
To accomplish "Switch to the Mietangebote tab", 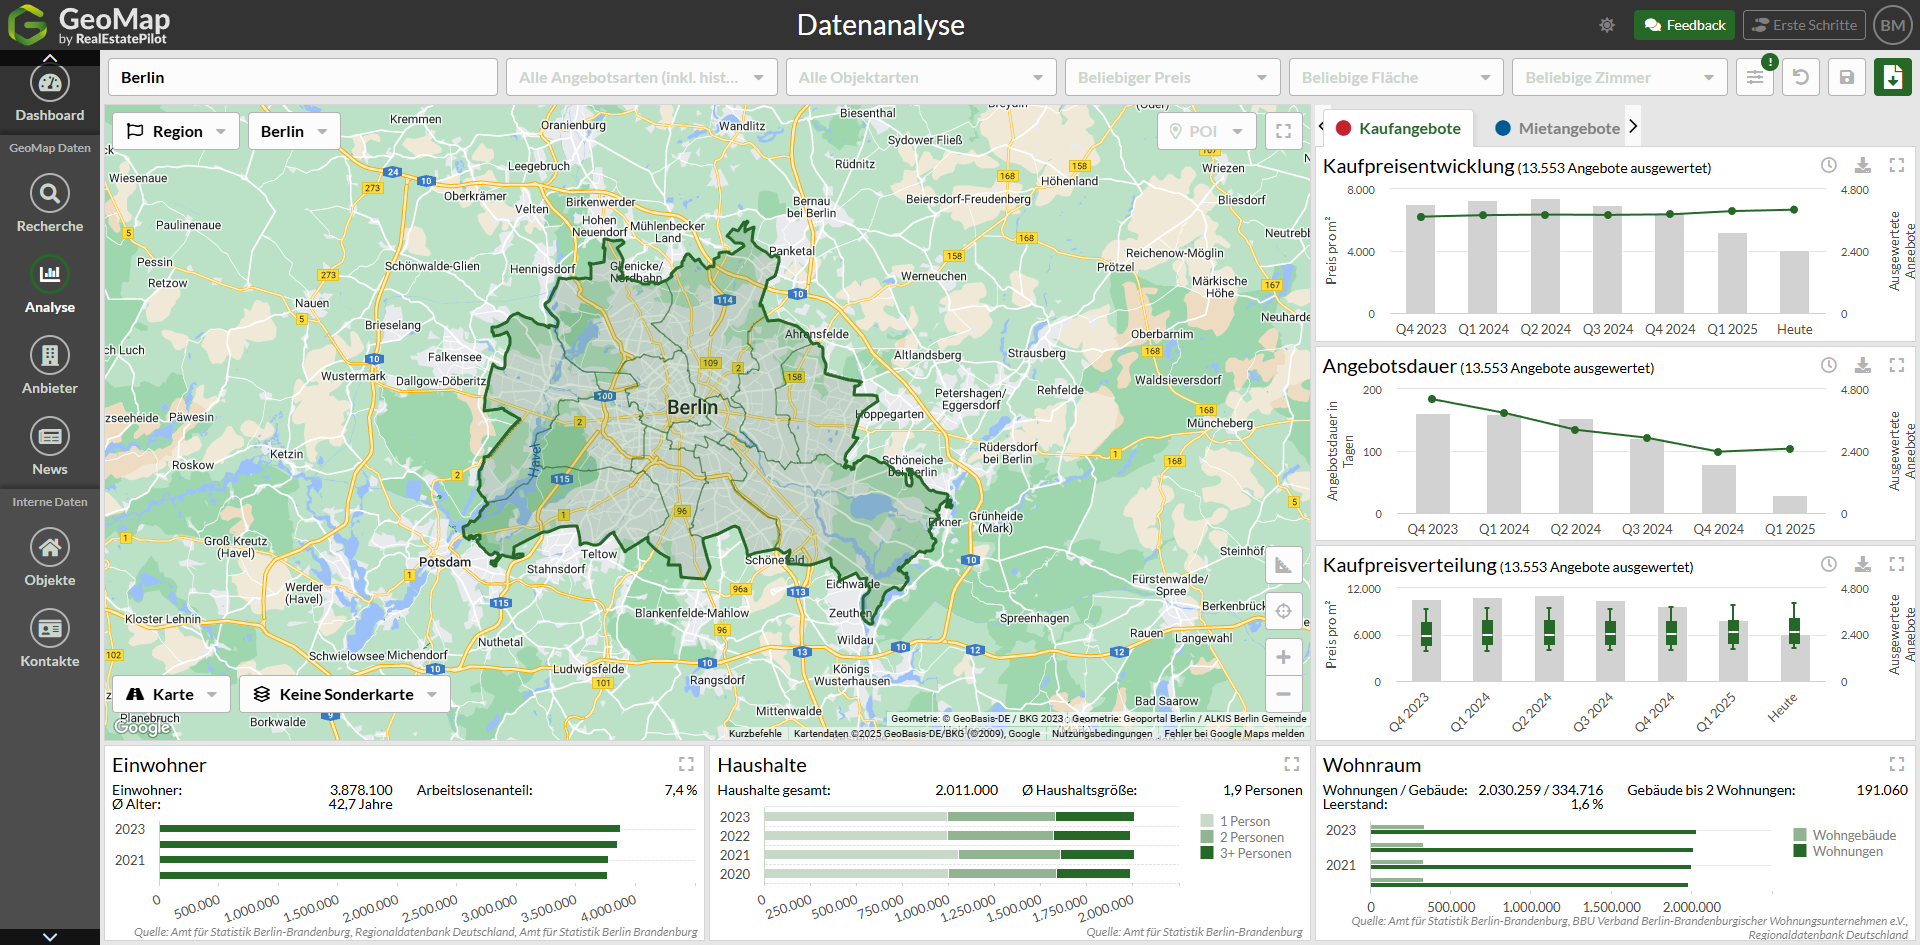I will 1557,128.
